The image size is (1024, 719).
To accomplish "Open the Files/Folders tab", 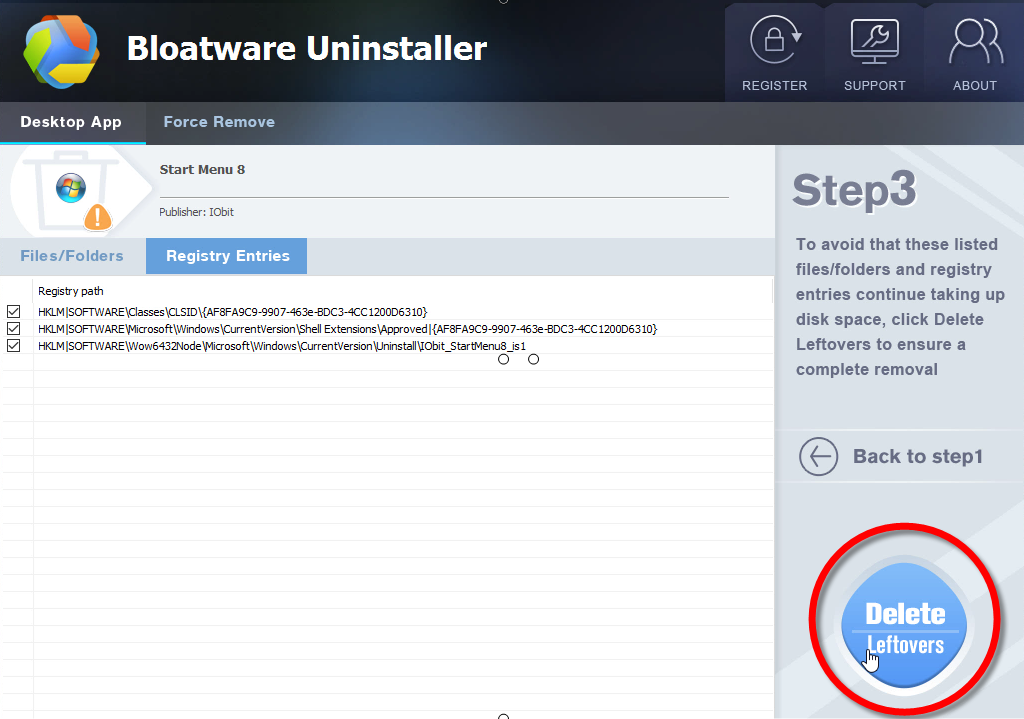I will (72, 256).
